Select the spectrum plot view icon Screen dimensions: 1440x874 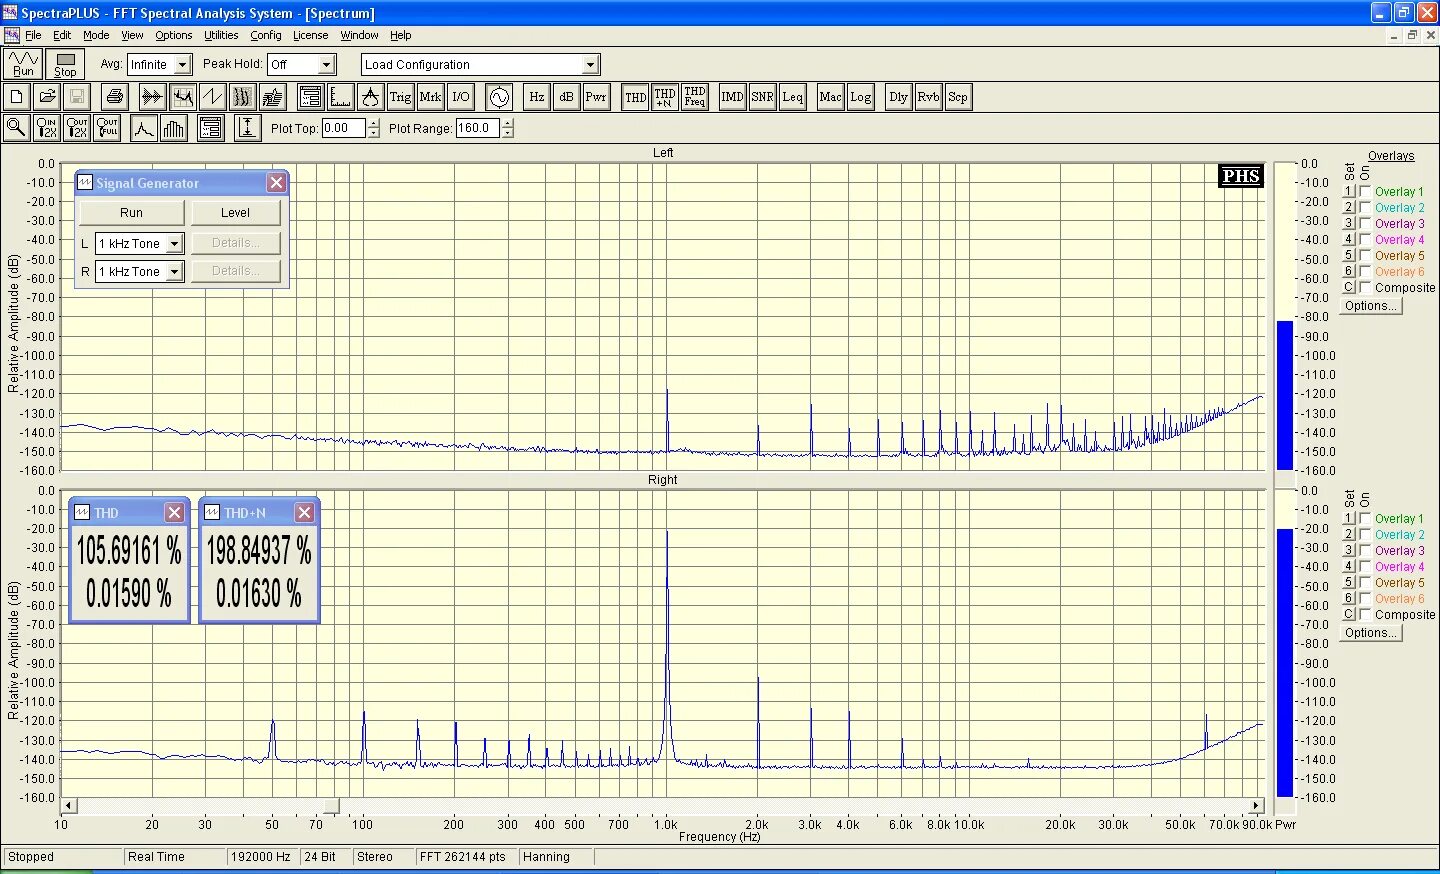pyautogui.click(x=182, y=97)
